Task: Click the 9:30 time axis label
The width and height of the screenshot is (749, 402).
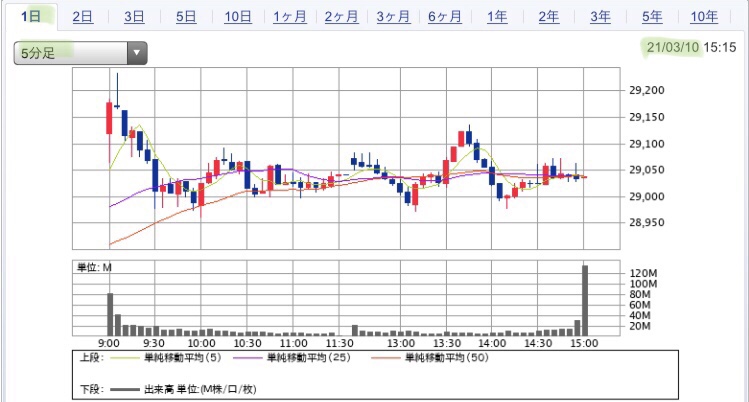Action: point(154,343)
